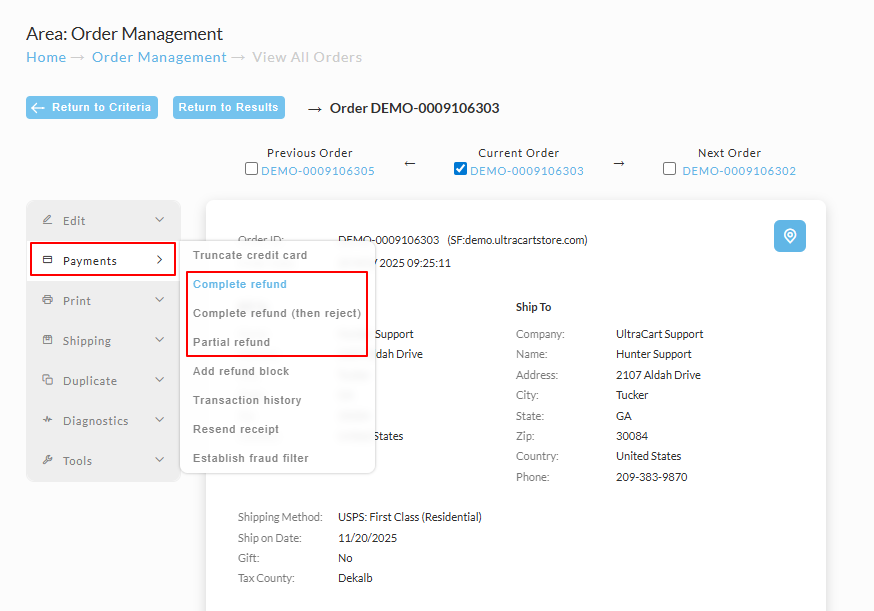This screenshot has width=874, height=611.
Task: Open the Payments sidebar label
Action: pyautogui.click(x=90, y=261)
